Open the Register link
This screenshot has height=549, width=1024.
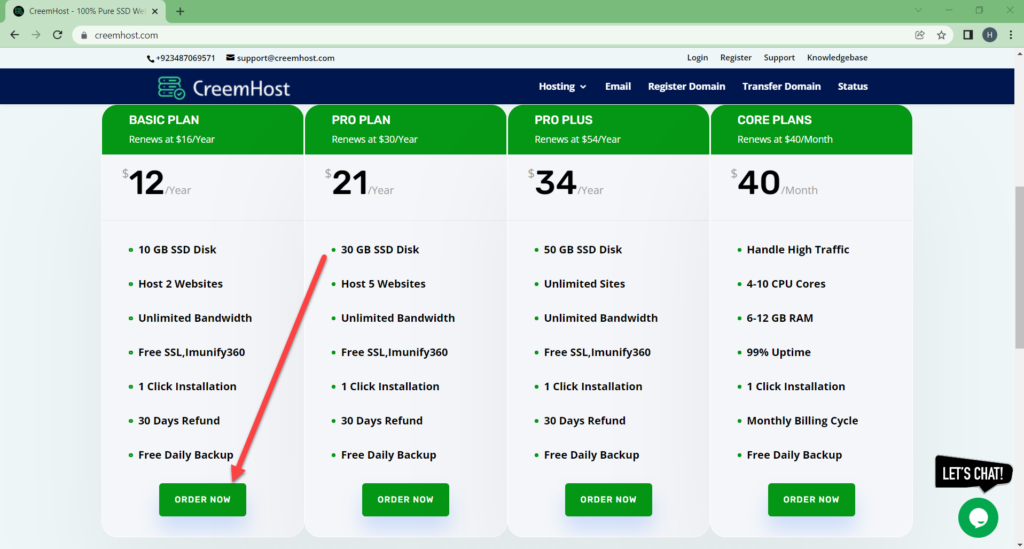[x=735, y=57]
